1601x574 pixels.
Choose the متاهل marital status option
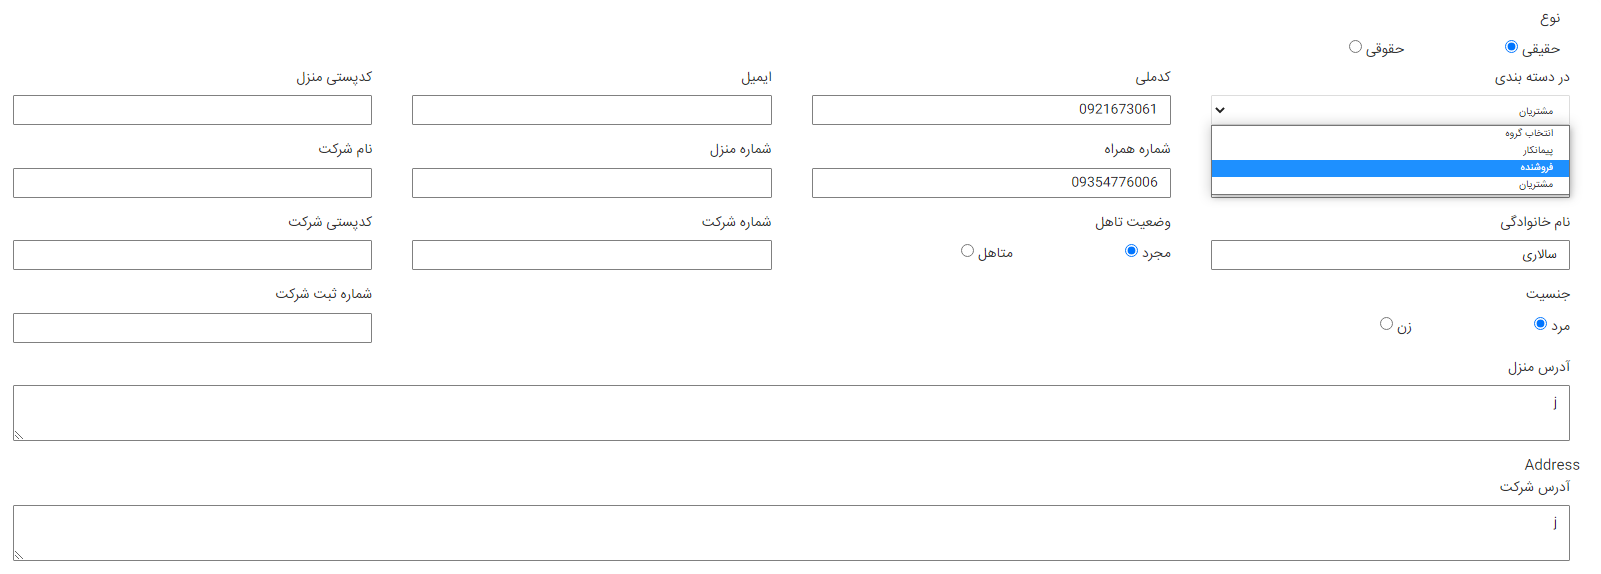967,251
